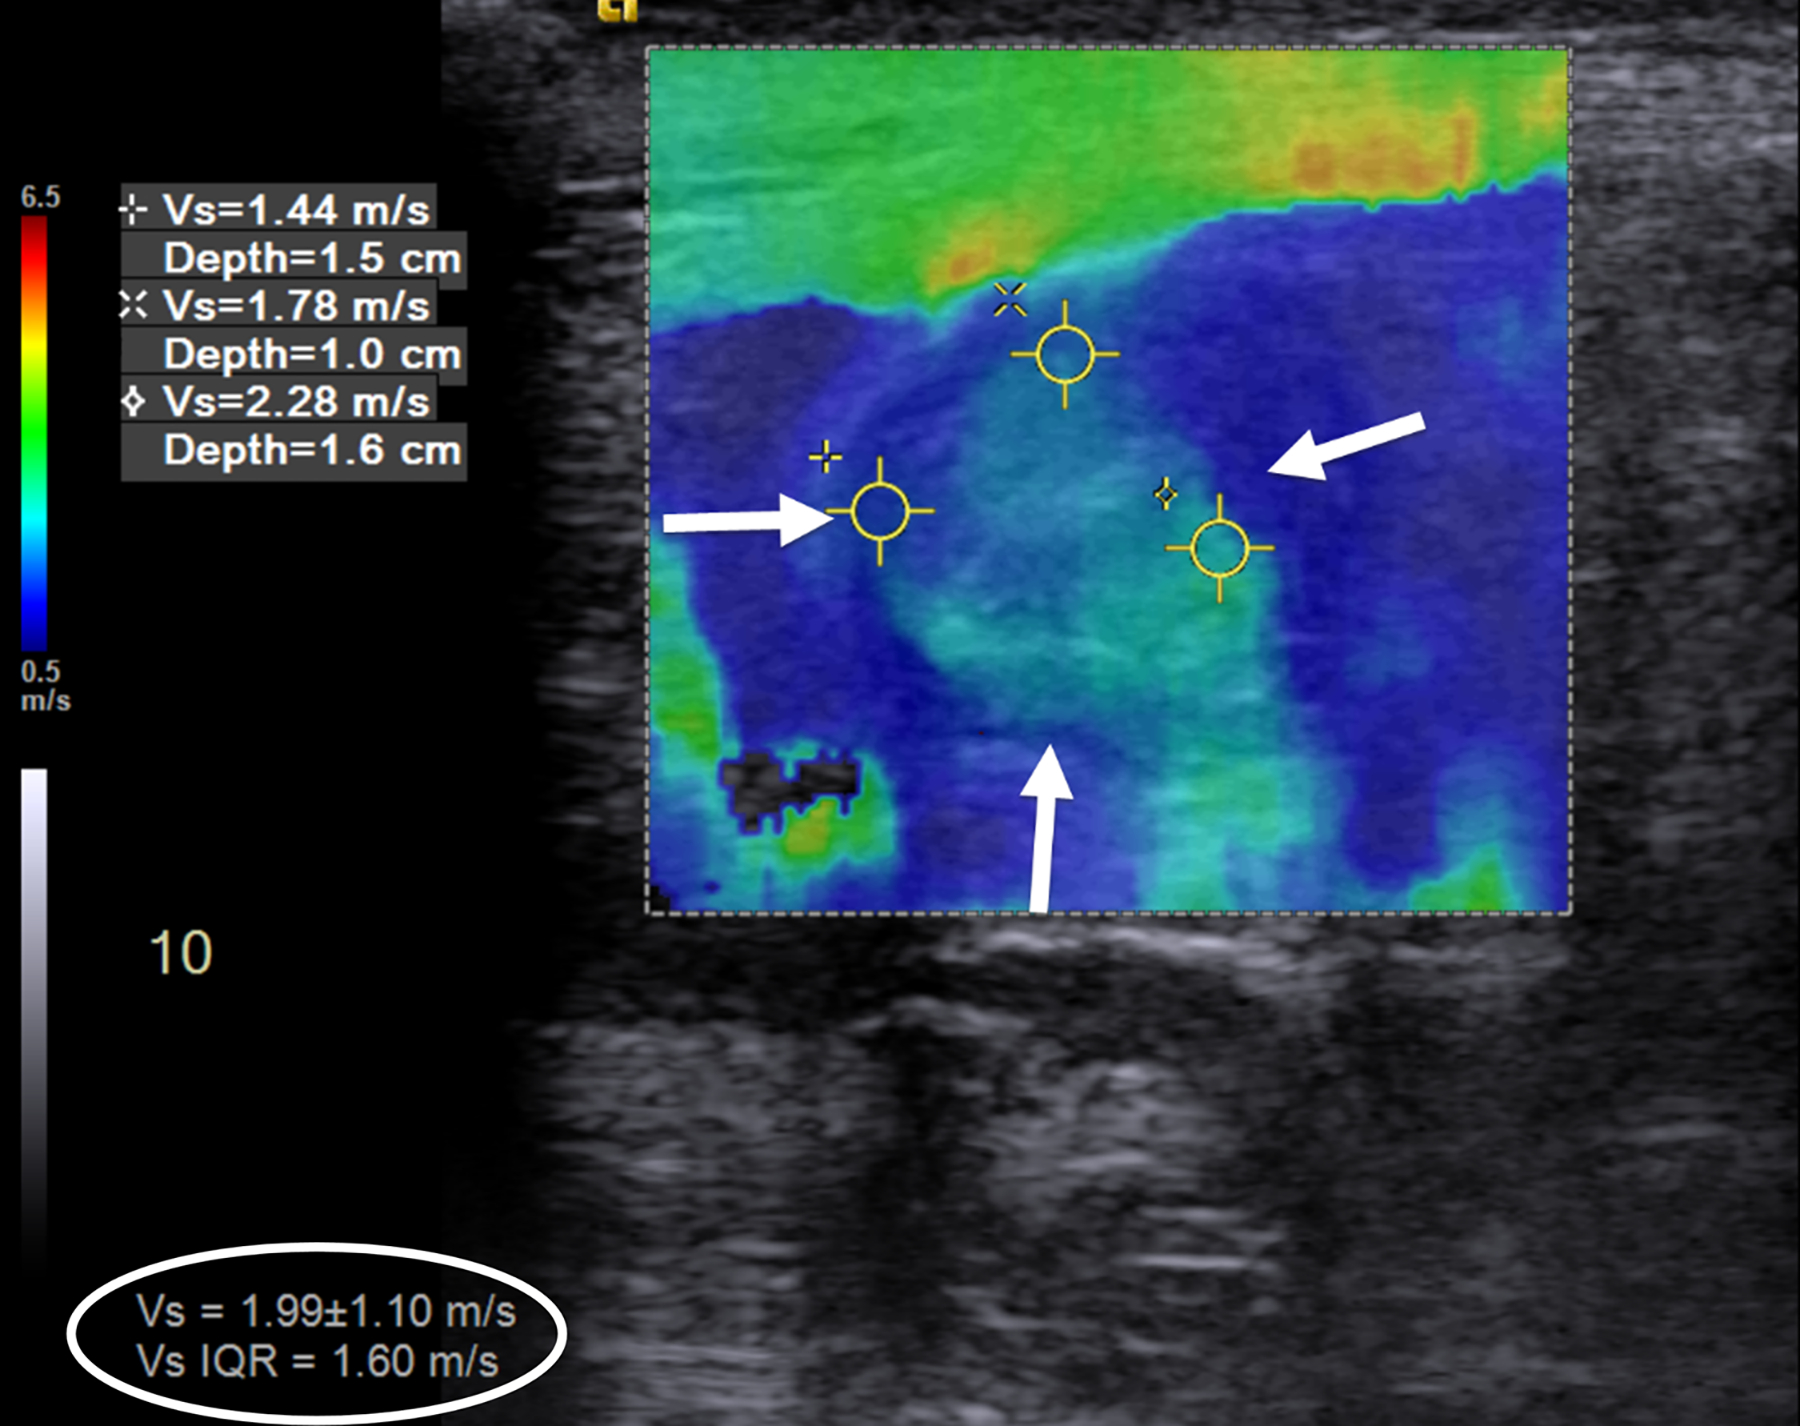Select the Depth=1.0 cm reading

(x=312, y=354)
